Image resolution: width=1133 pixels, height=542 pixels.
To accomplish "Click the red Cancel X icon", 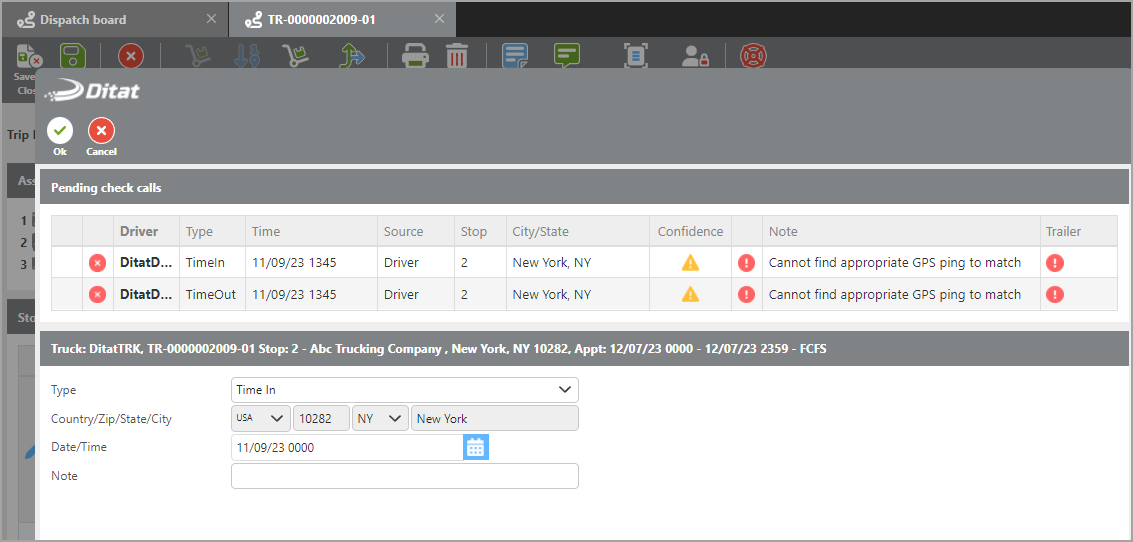I will click(101, 131).
